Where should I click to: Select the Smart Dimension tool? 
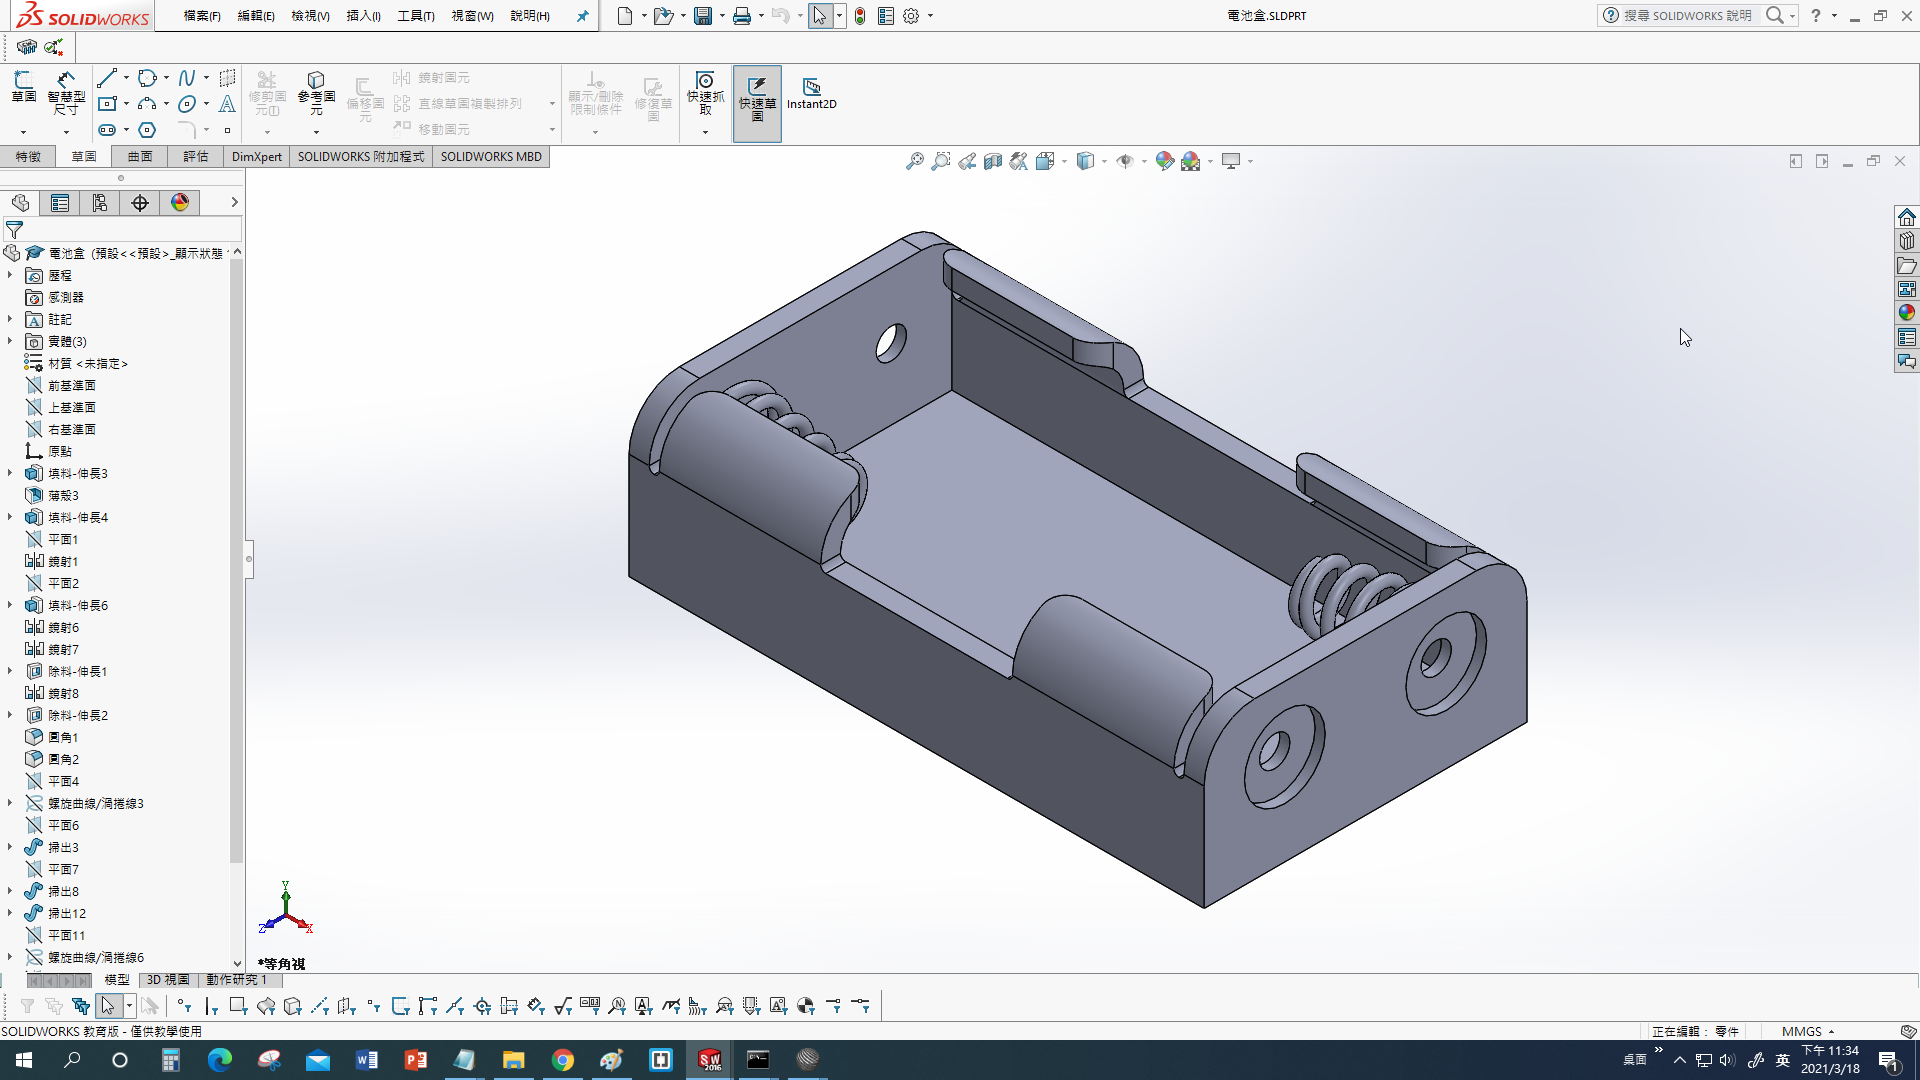click(66, 93)
